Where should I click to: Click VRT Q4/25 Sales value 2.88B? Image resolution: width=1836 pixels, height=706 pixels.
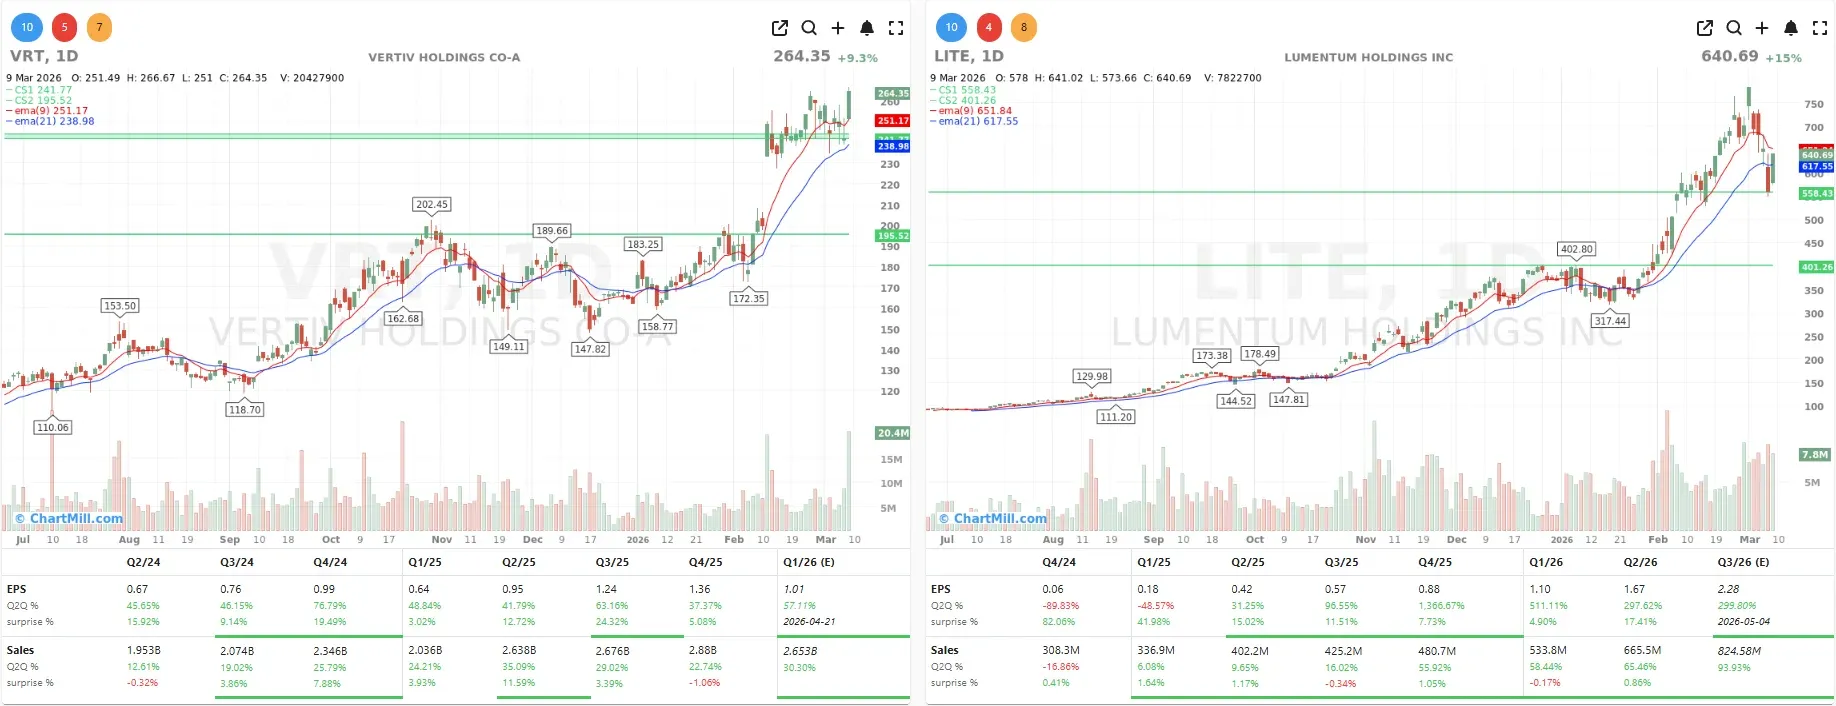click(x=704, y=650)
